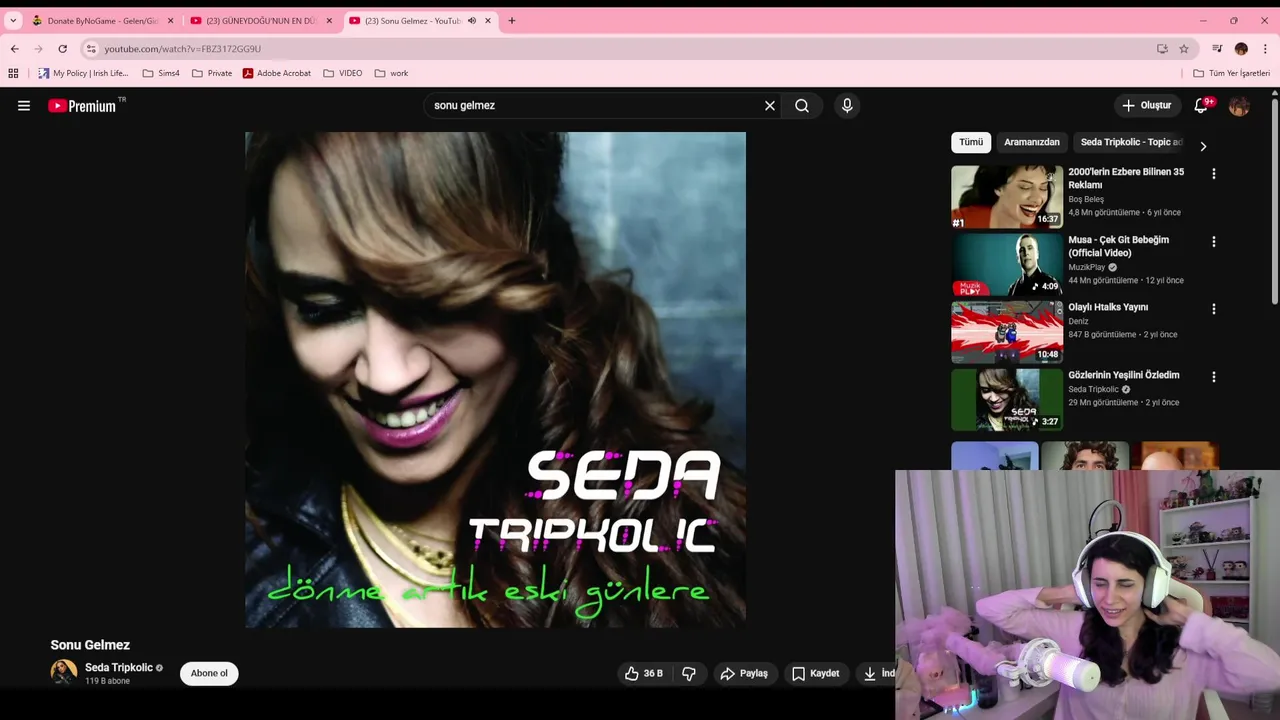Share the video via Paylaş
The width and height of the screenshot is (1280, 720).
click(x=744, y=673)
